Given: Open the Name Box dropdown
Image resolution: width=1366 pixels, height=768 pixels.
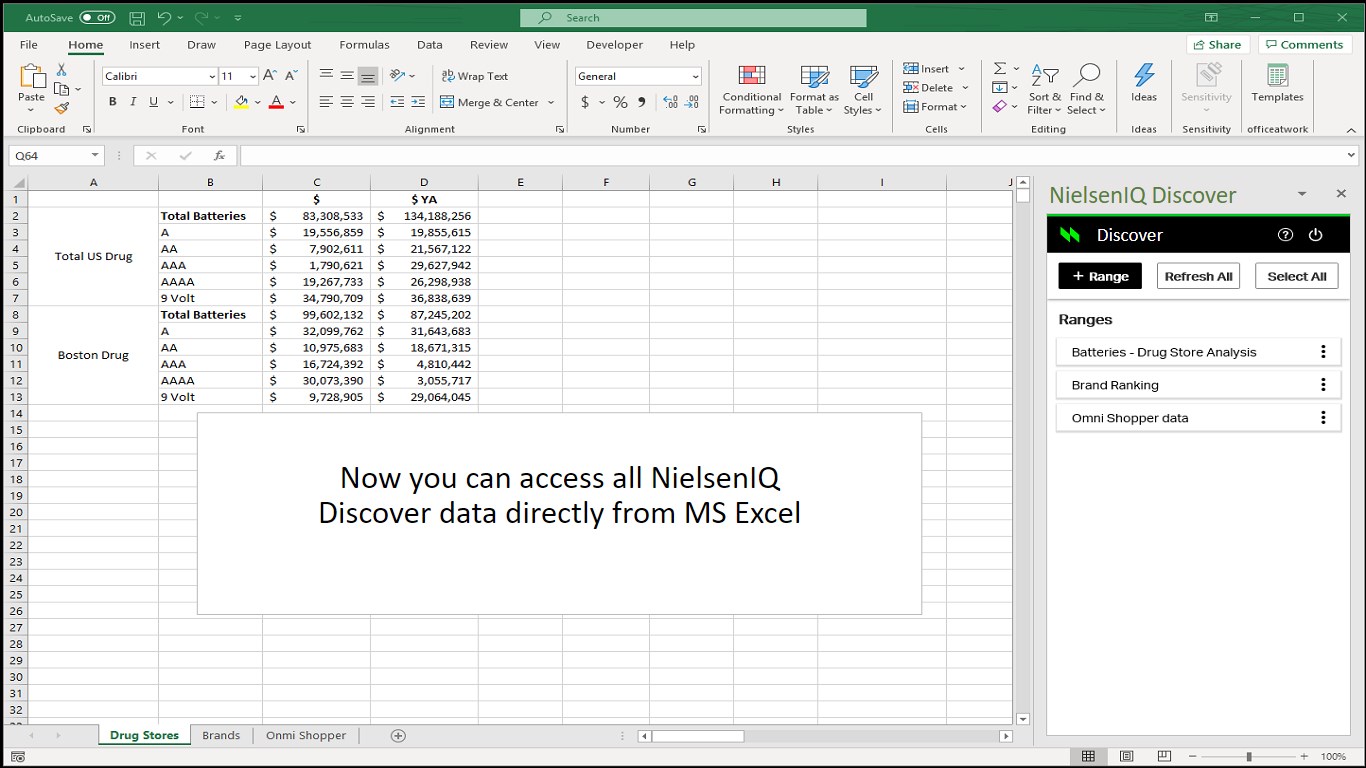Looking at the screenshot, I should (x=96, y=156).
